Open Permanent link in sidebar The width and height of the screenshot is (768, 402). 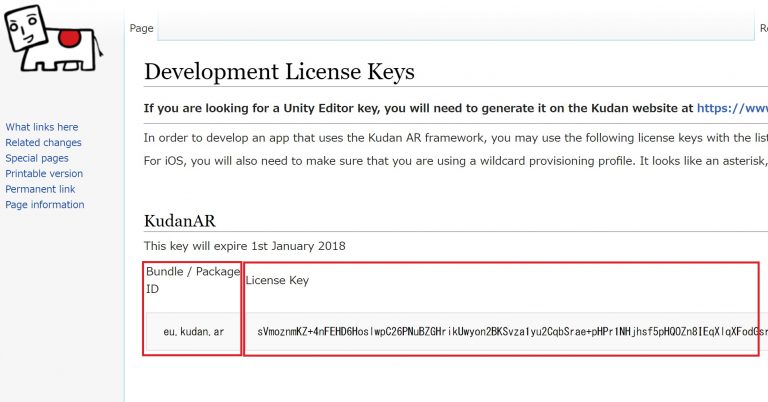click(40, 189)
